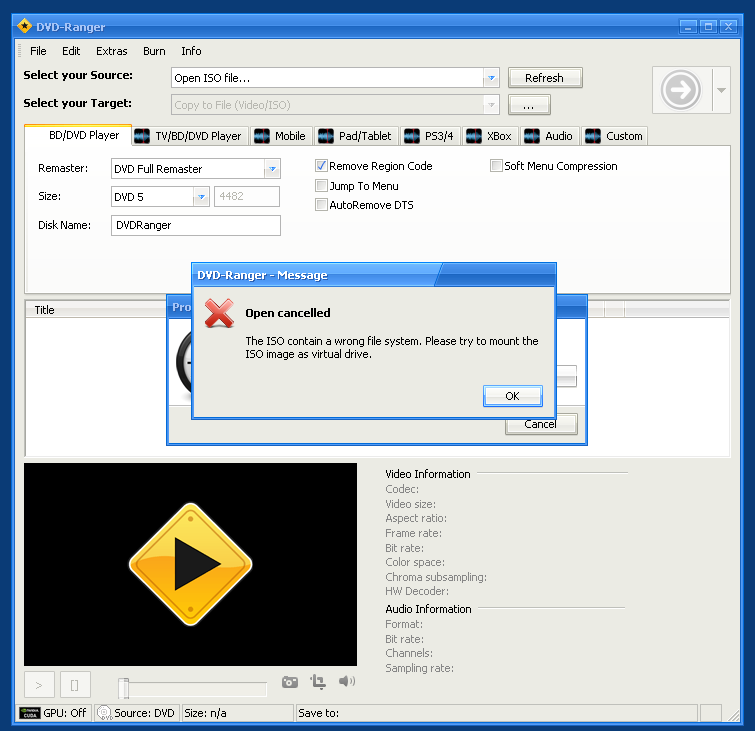Click the DVD disc source icon

pos(104,713)
